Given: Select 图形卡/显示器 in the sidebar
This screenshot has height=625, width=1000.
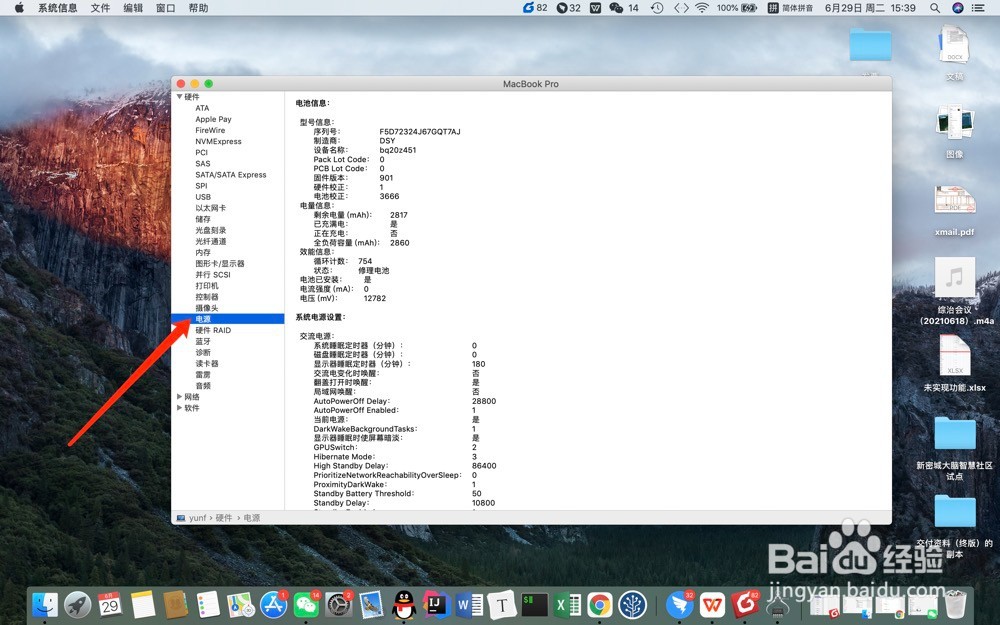Looking at the screenshot, I should 219,263.
